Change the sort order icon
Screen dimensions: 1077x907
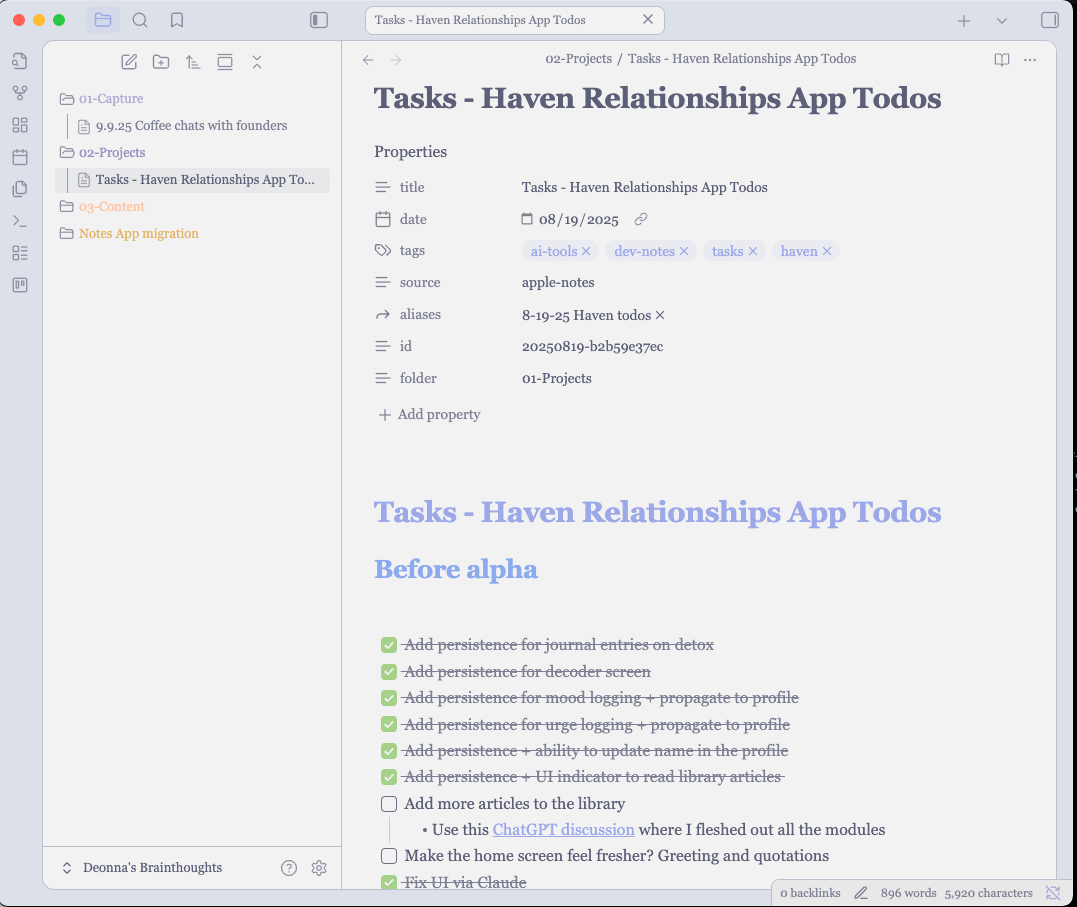point(193,62)
